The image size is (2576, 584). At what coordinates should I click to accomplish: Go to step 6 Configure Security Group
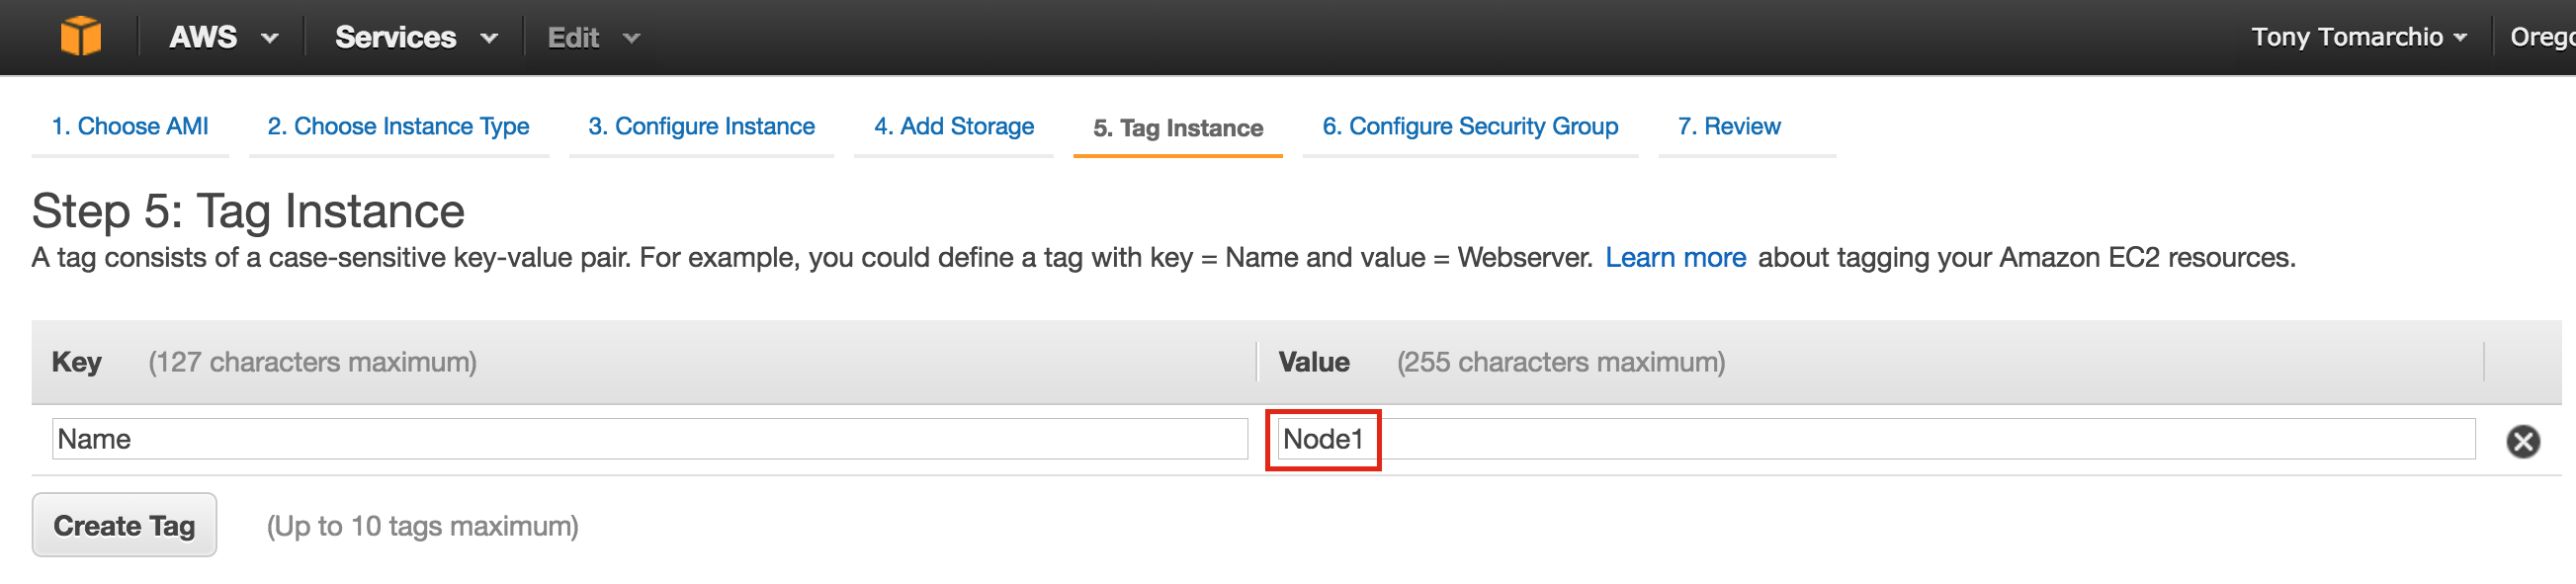point(1469,126)
